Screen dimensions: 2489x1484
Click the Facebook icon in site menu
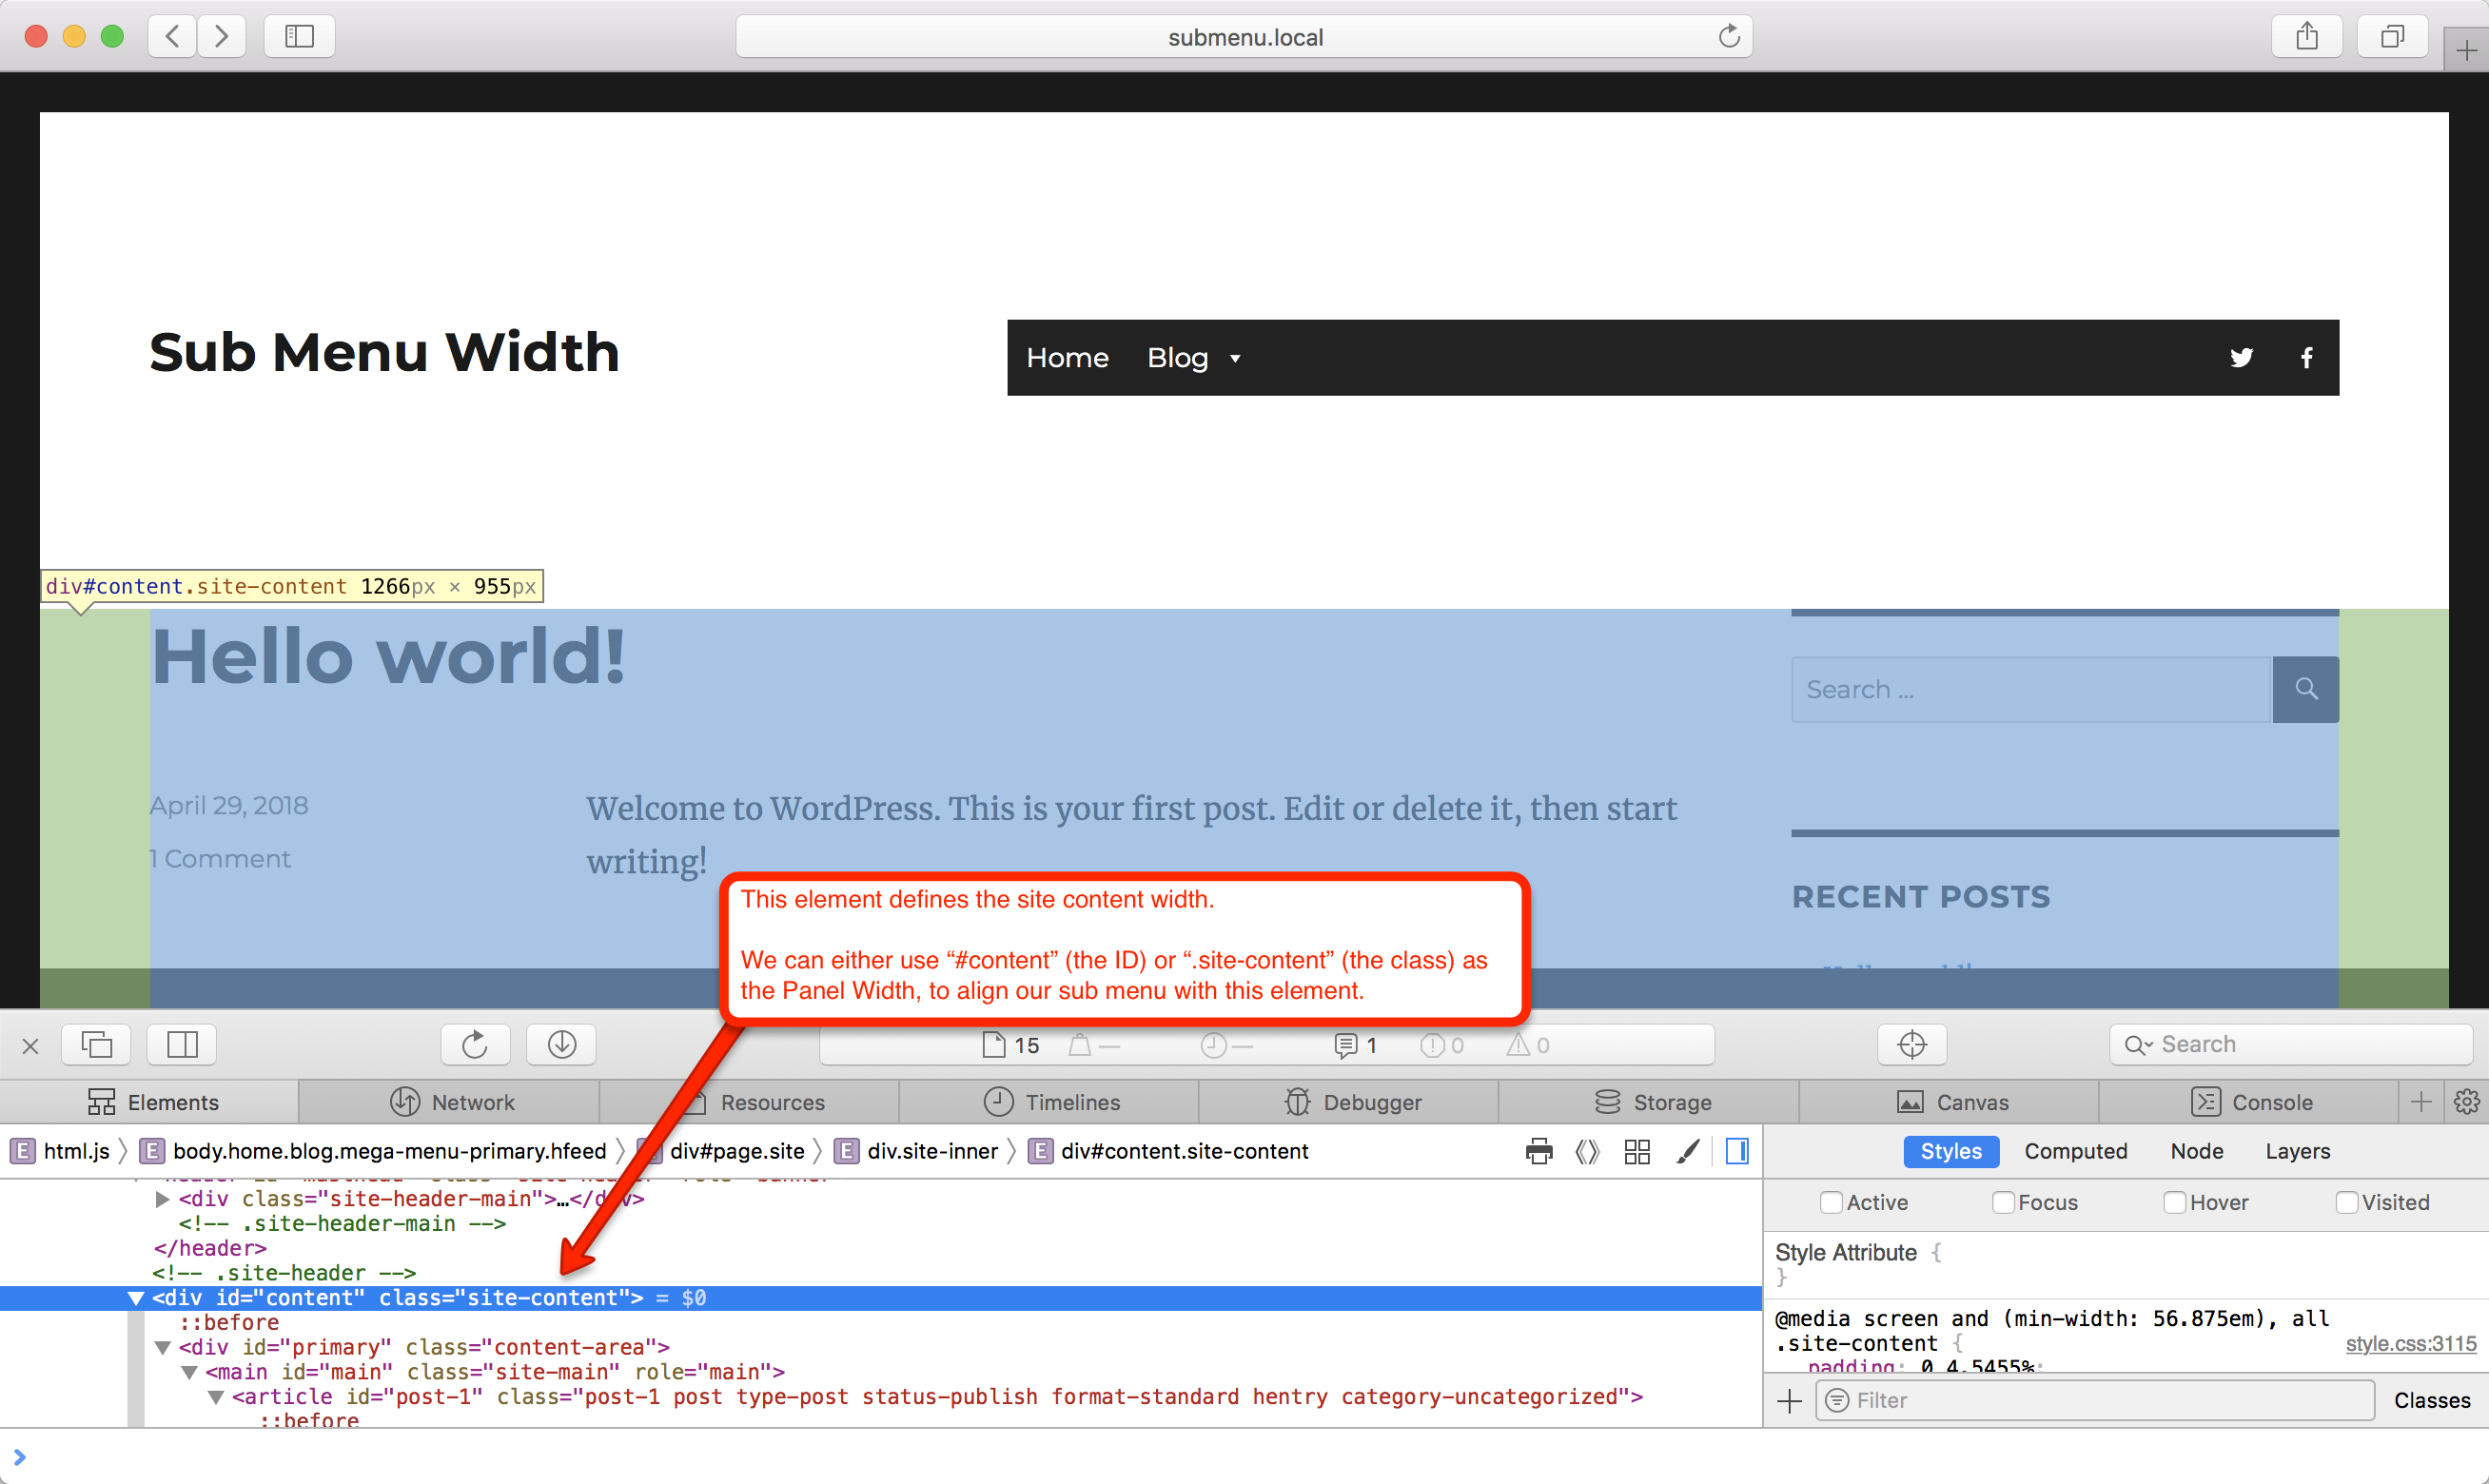coord(2306,357)
